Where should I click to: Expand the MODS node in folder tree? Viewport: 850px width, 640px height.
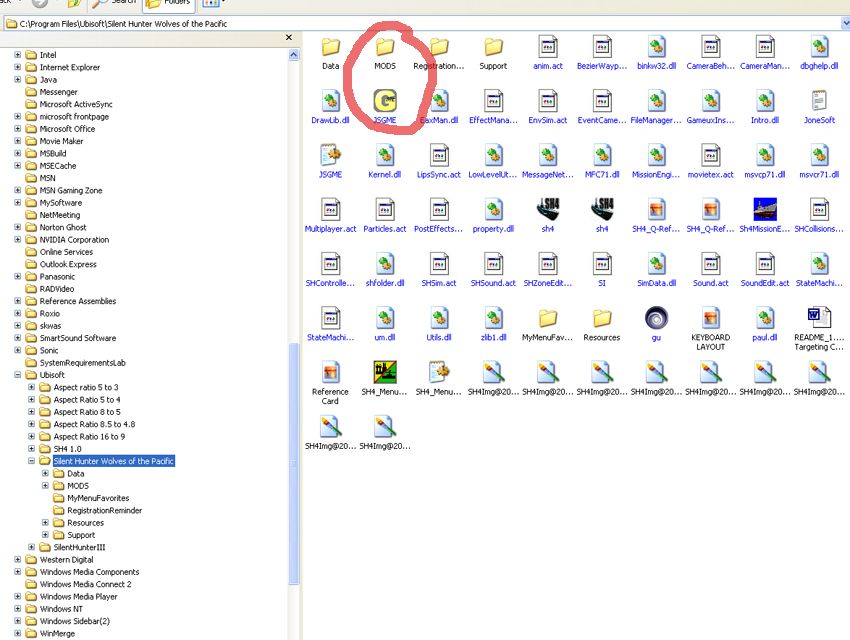(46, 486)
